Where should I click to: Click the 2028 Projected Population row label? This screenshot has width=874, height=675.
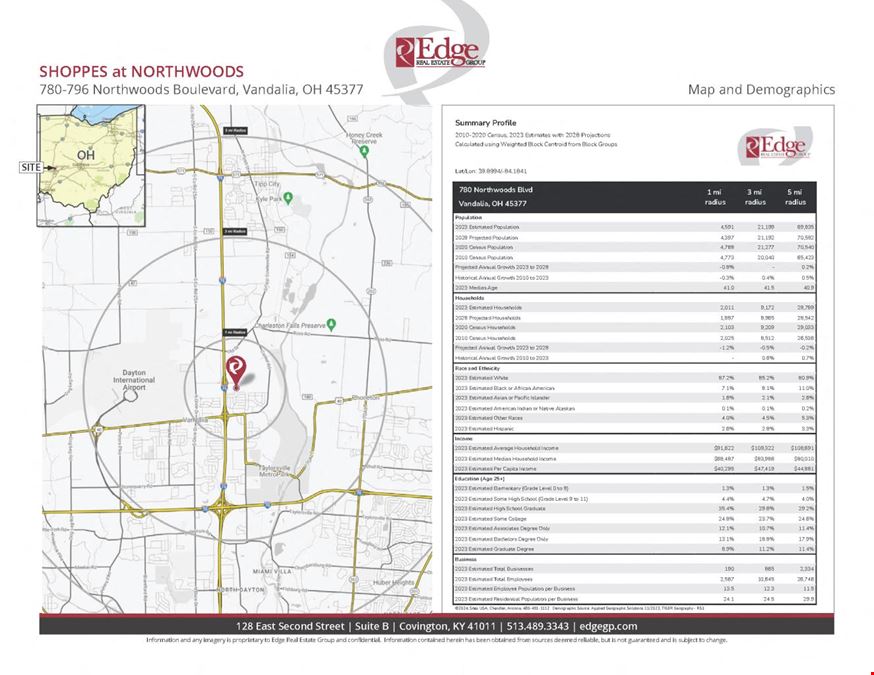click(x=487, y=237)
